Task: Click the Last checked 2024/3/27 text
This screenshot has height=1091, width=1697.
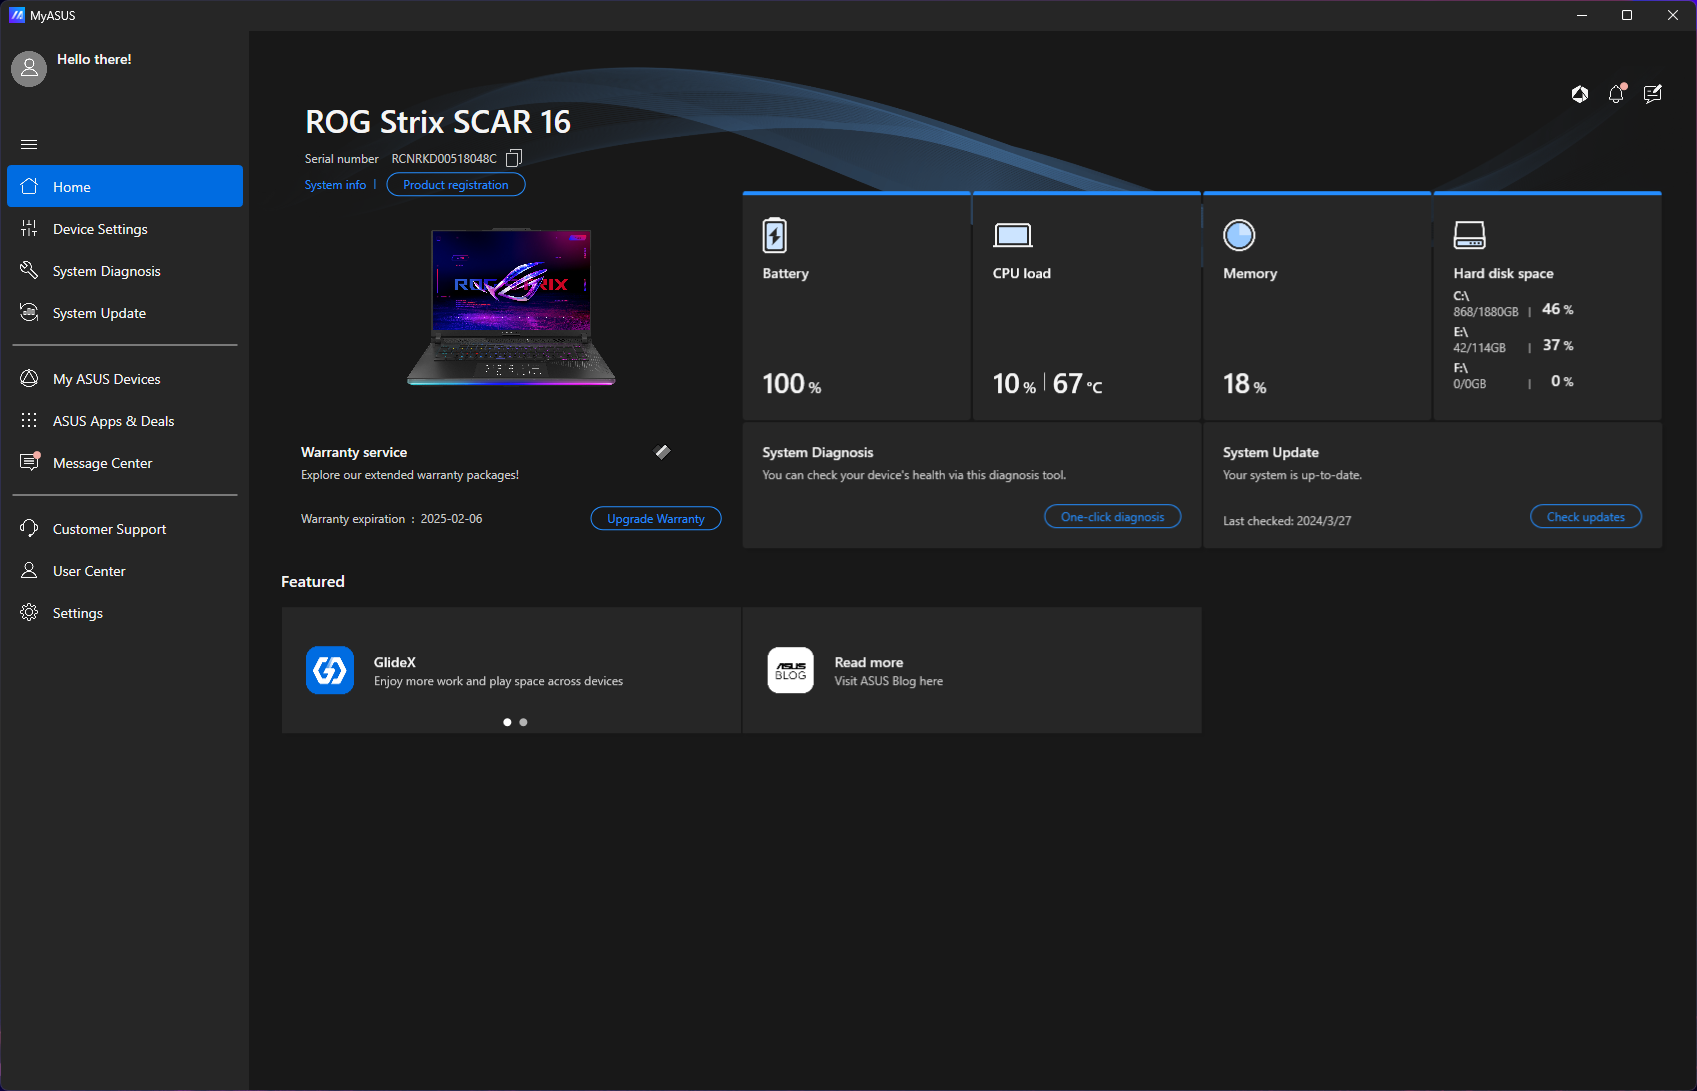Action: 1287,521
